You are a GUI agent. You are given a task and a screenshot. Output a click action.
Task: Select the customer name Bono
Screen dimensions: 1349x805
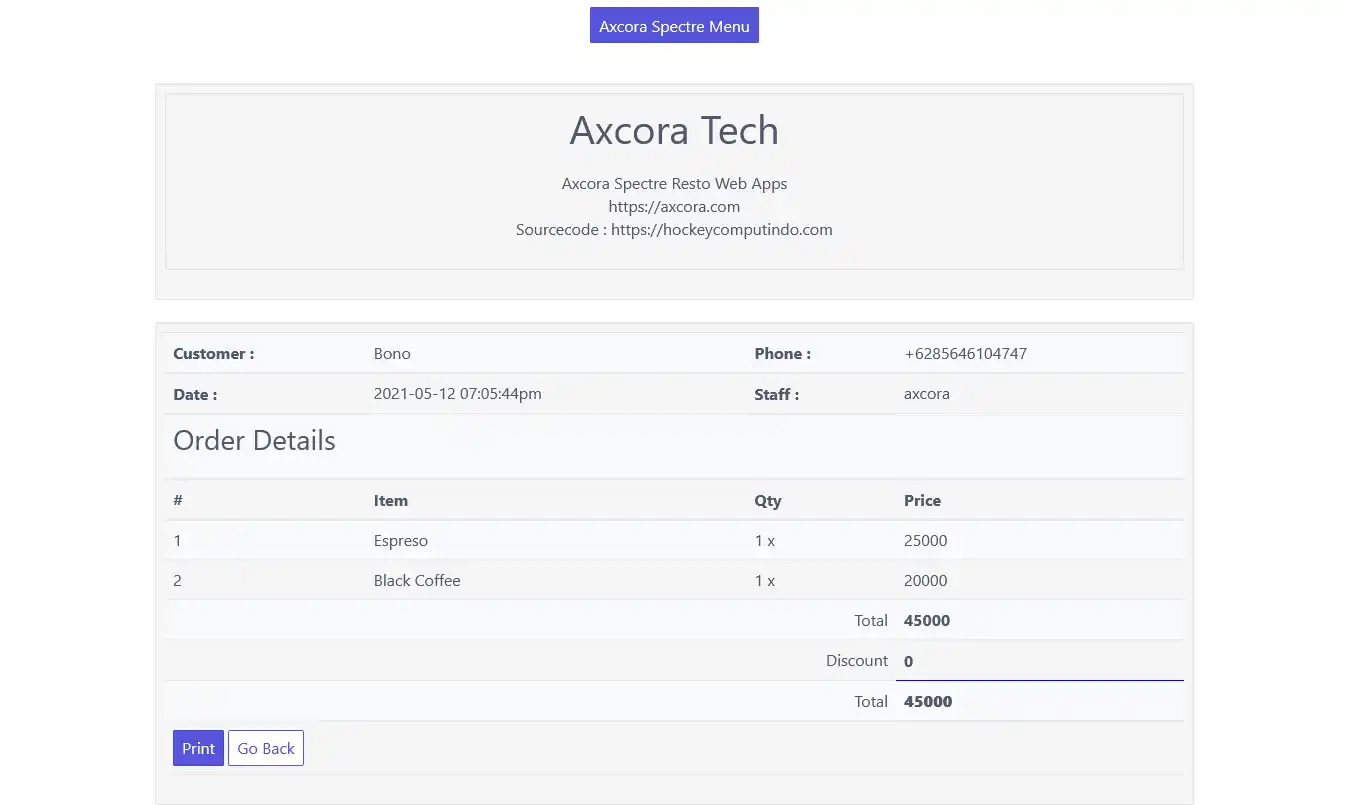(x=392, y=354)
